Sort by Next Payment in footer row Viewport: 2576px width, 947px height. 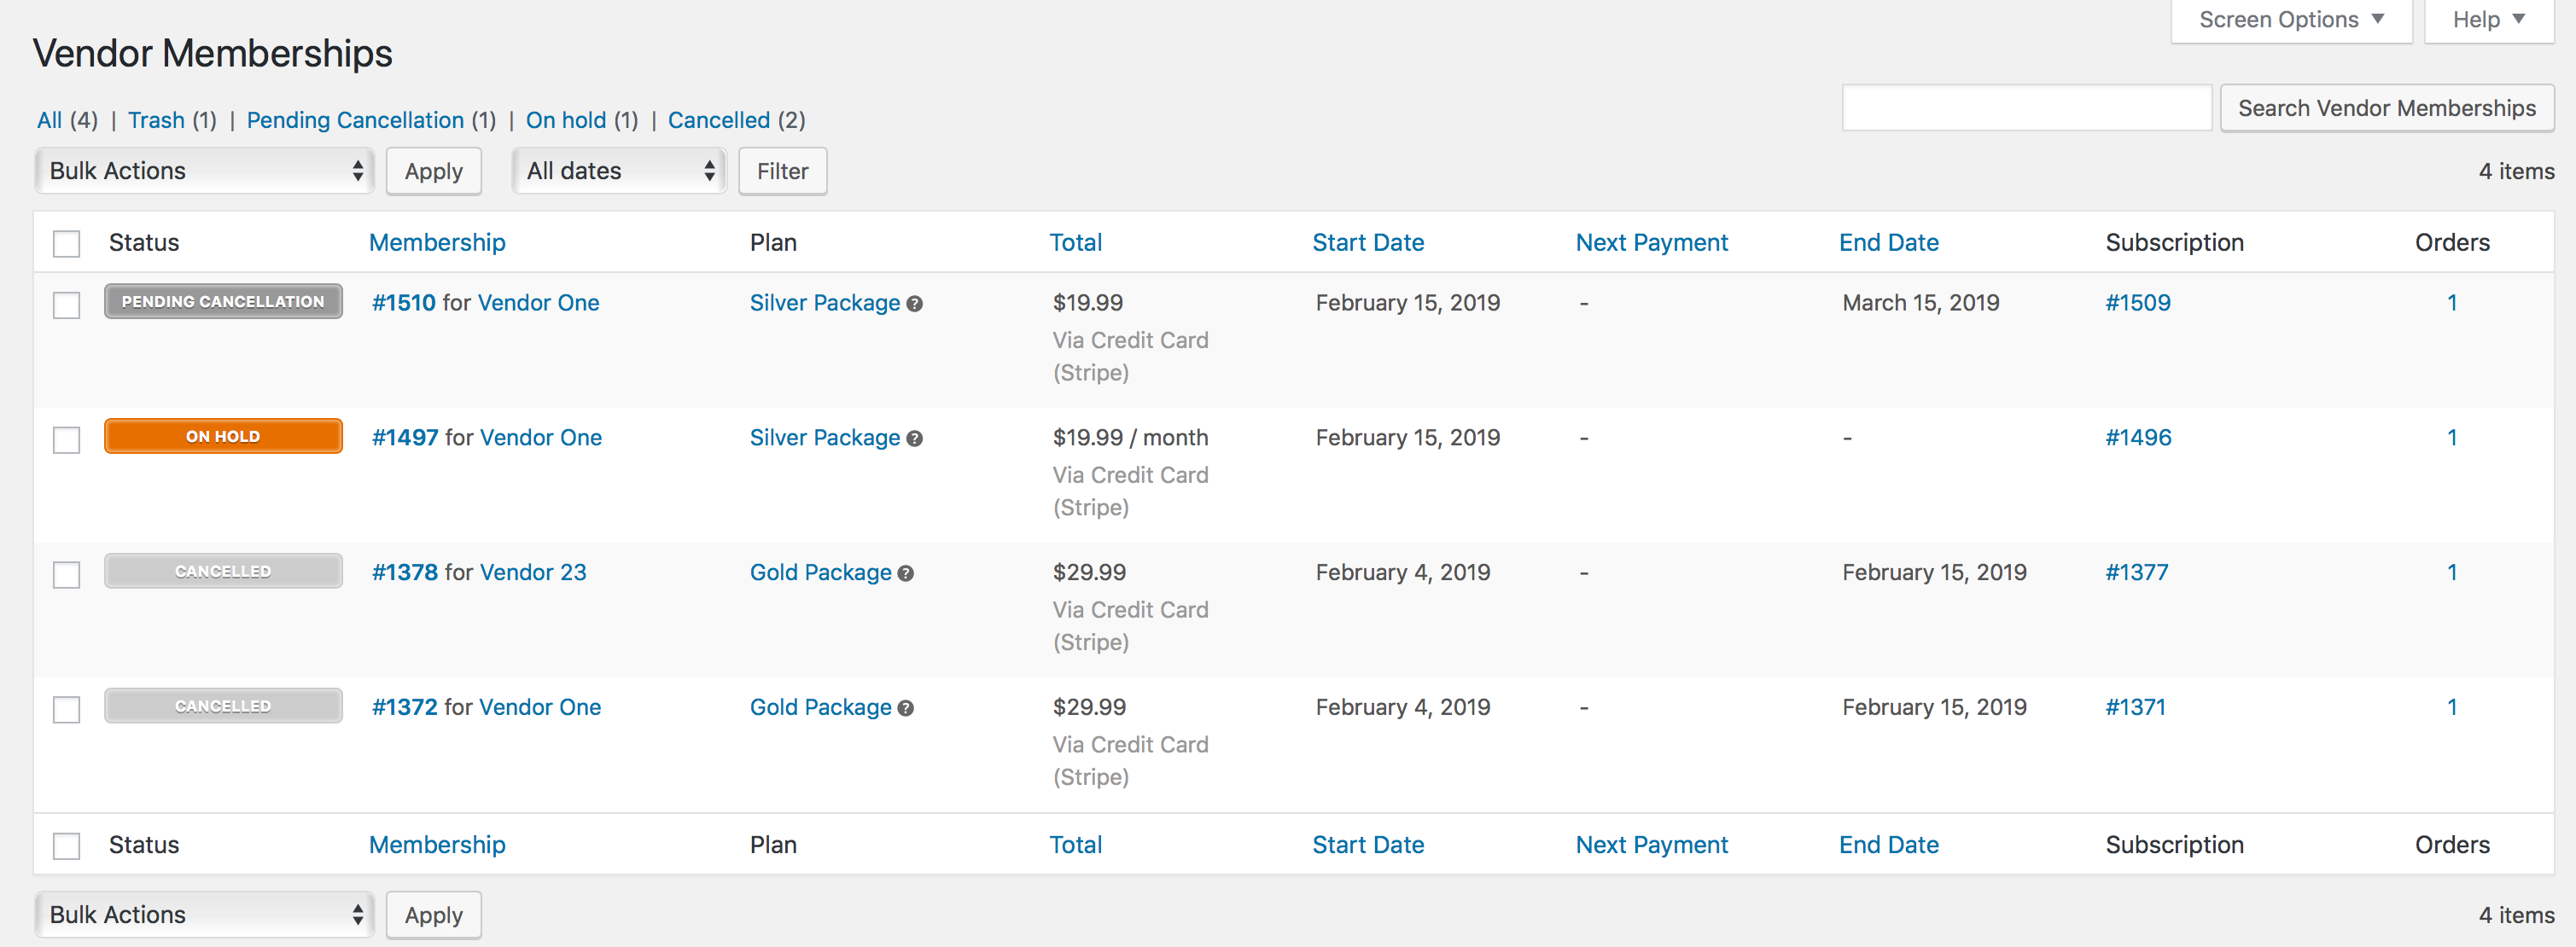[x=1652, y=845]
